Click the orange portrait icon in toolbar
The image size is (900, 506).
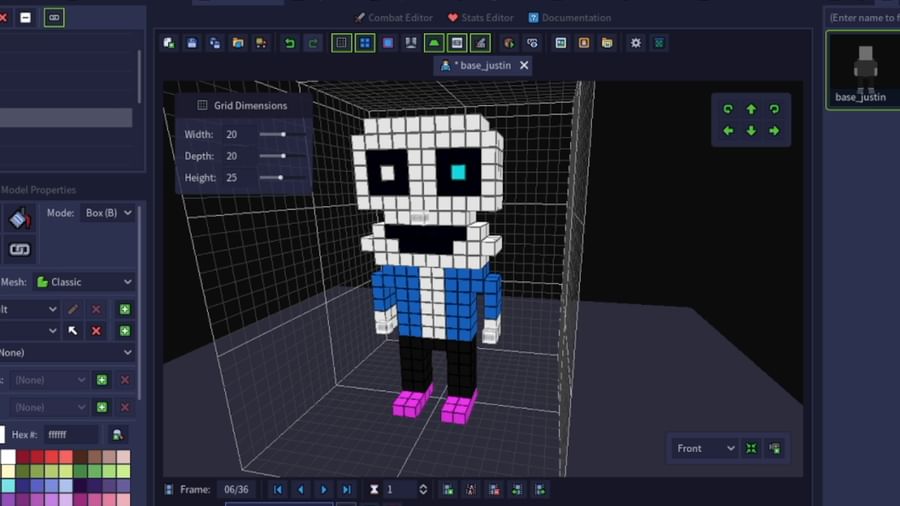(x=584, y=43)
